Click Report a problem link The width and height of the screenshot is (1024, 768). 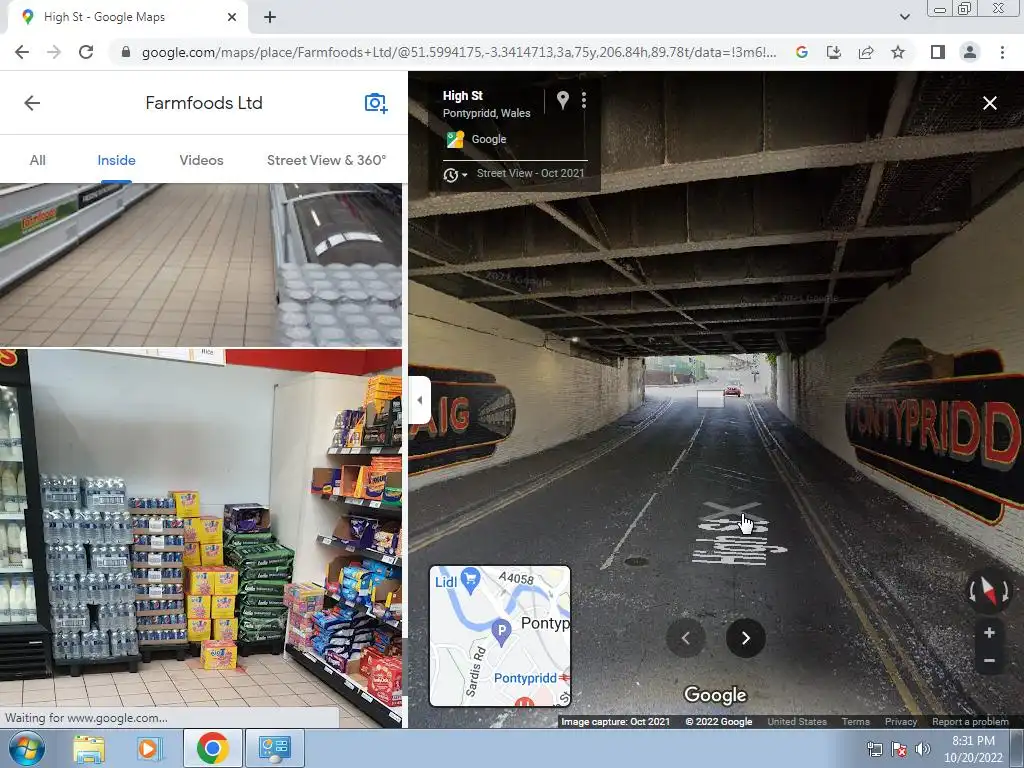pos(970,722)
